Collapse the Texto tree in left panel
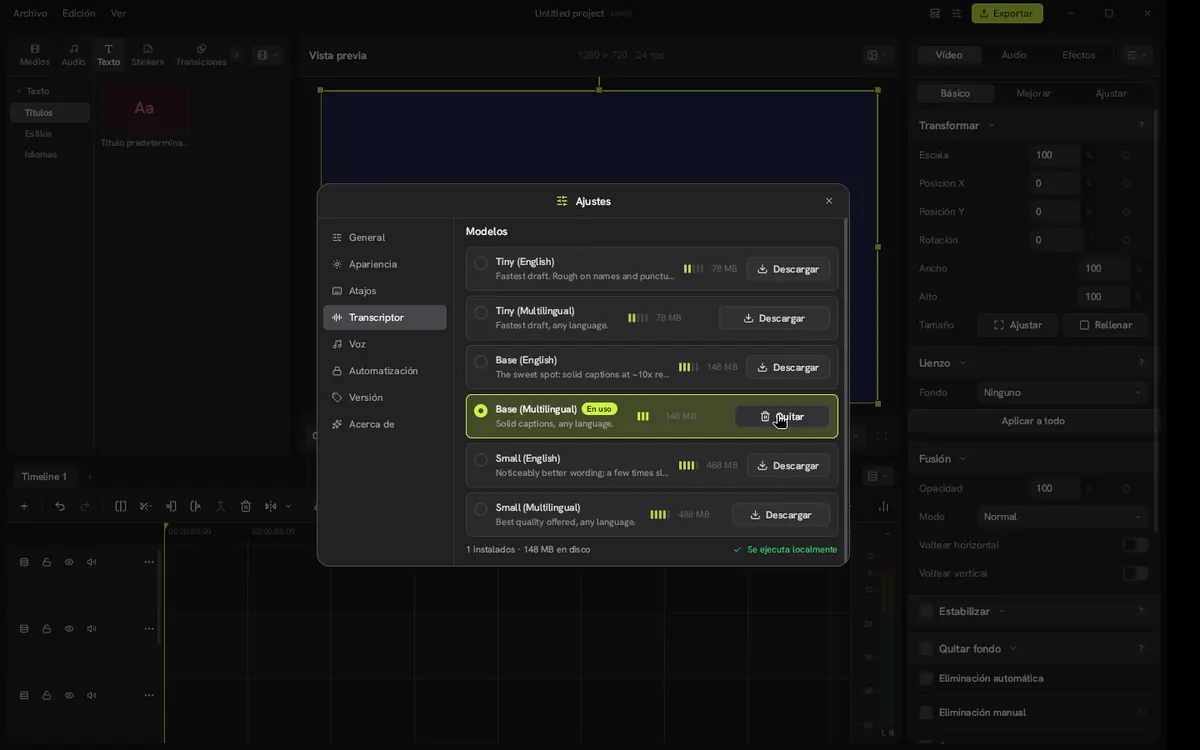 coord(18,91)
